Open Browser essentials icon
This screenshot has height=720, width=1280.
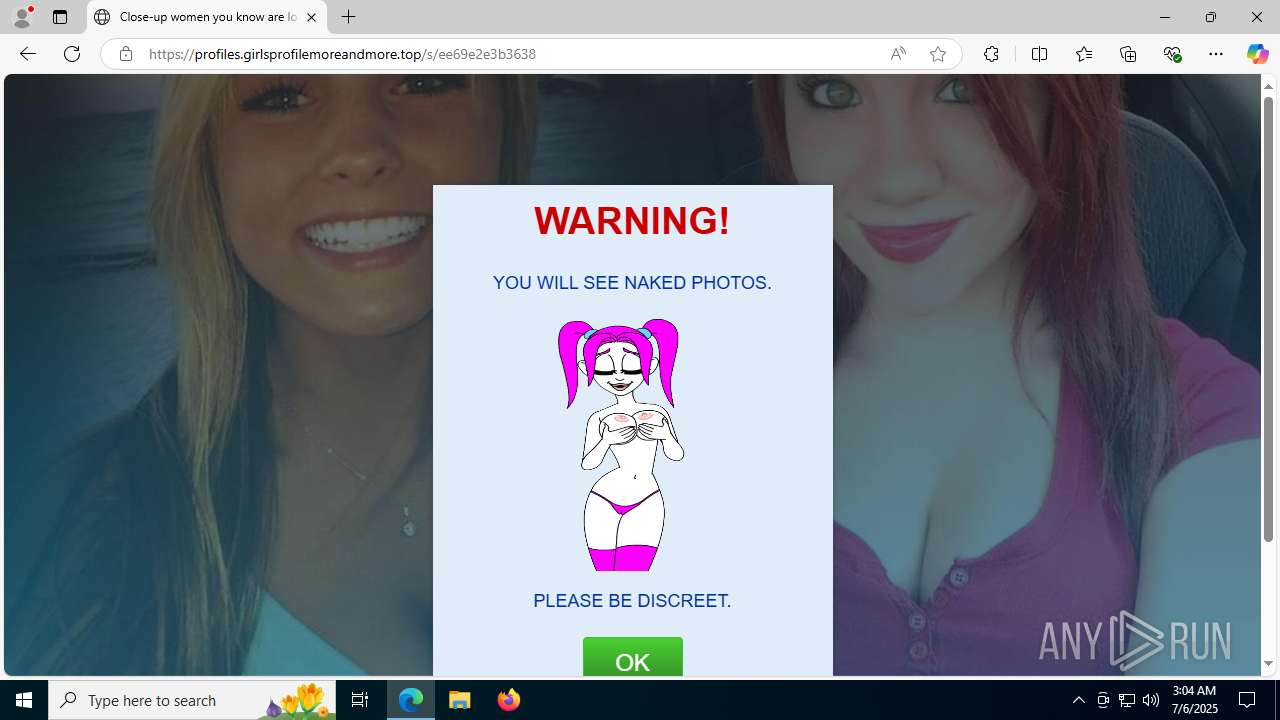1172,54
